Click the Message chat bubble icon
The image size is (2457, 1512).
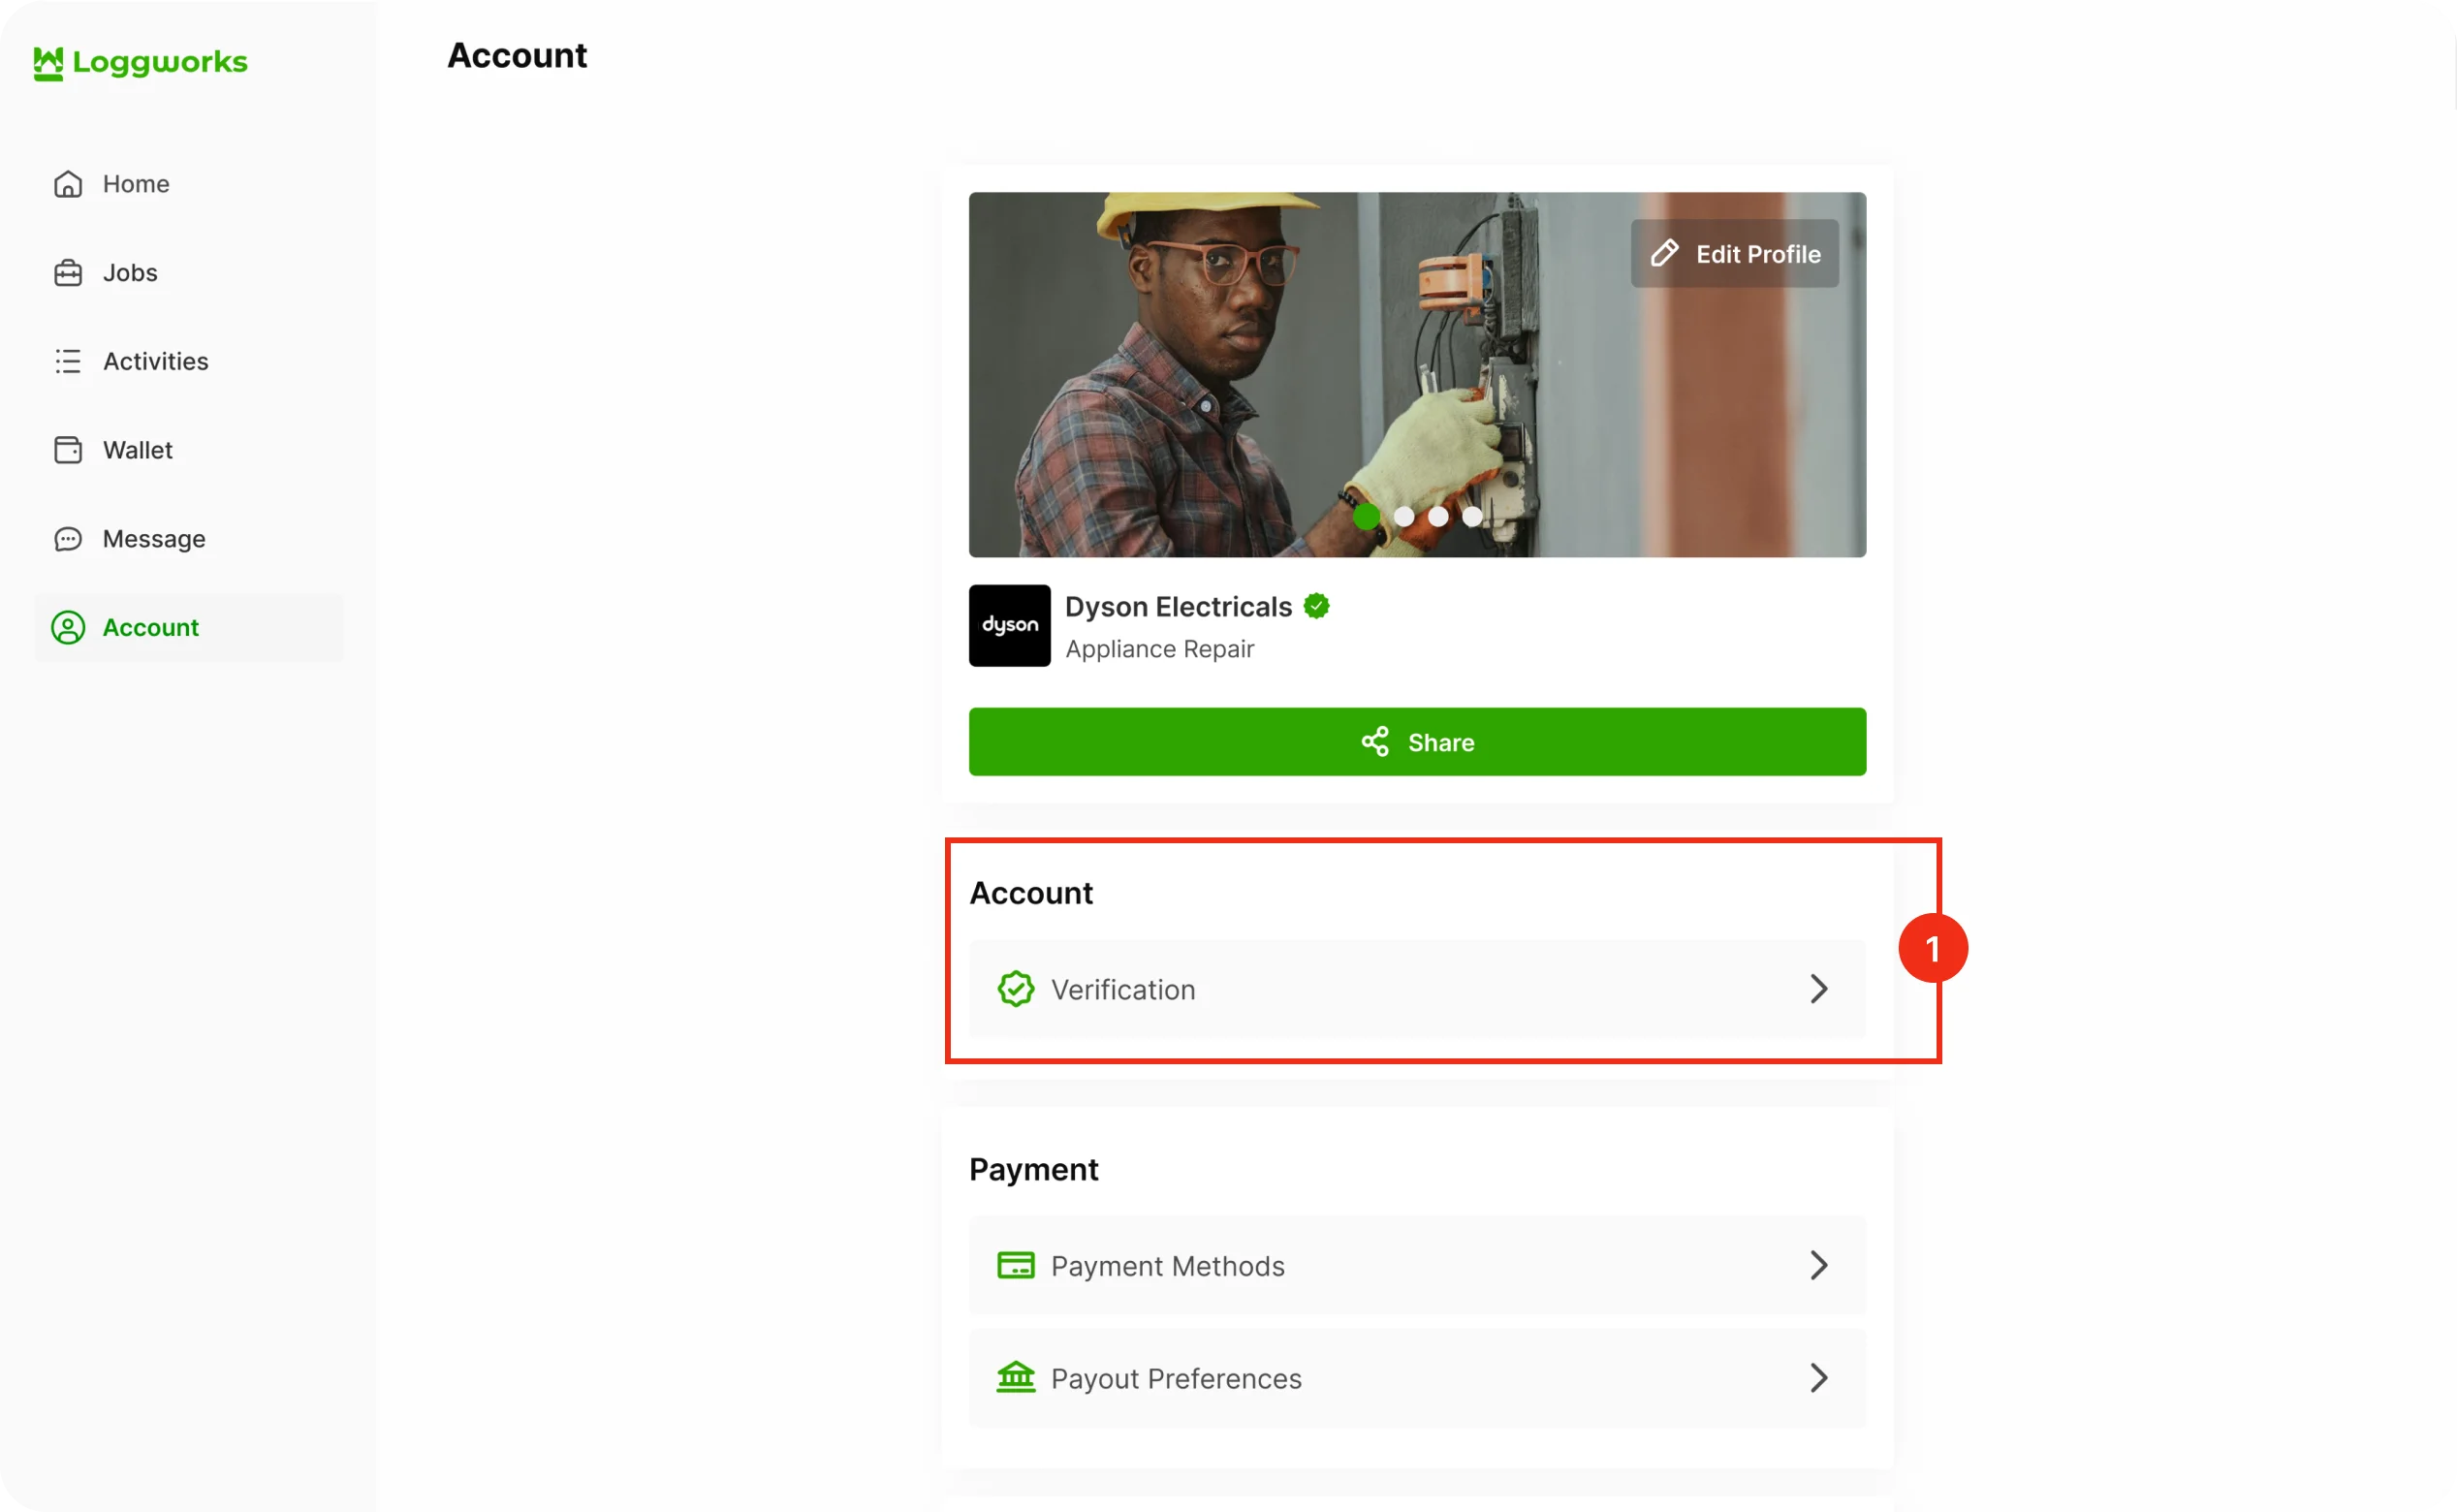click(68, 539)
